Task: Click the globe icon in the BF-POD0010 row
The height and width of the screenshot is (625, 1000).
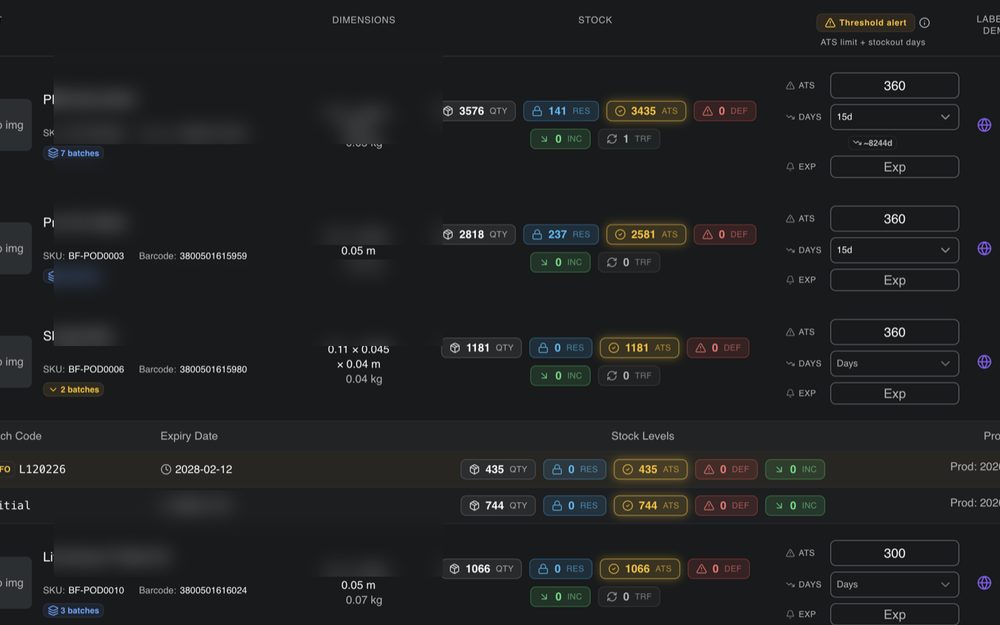Action: tap(984, 582)
